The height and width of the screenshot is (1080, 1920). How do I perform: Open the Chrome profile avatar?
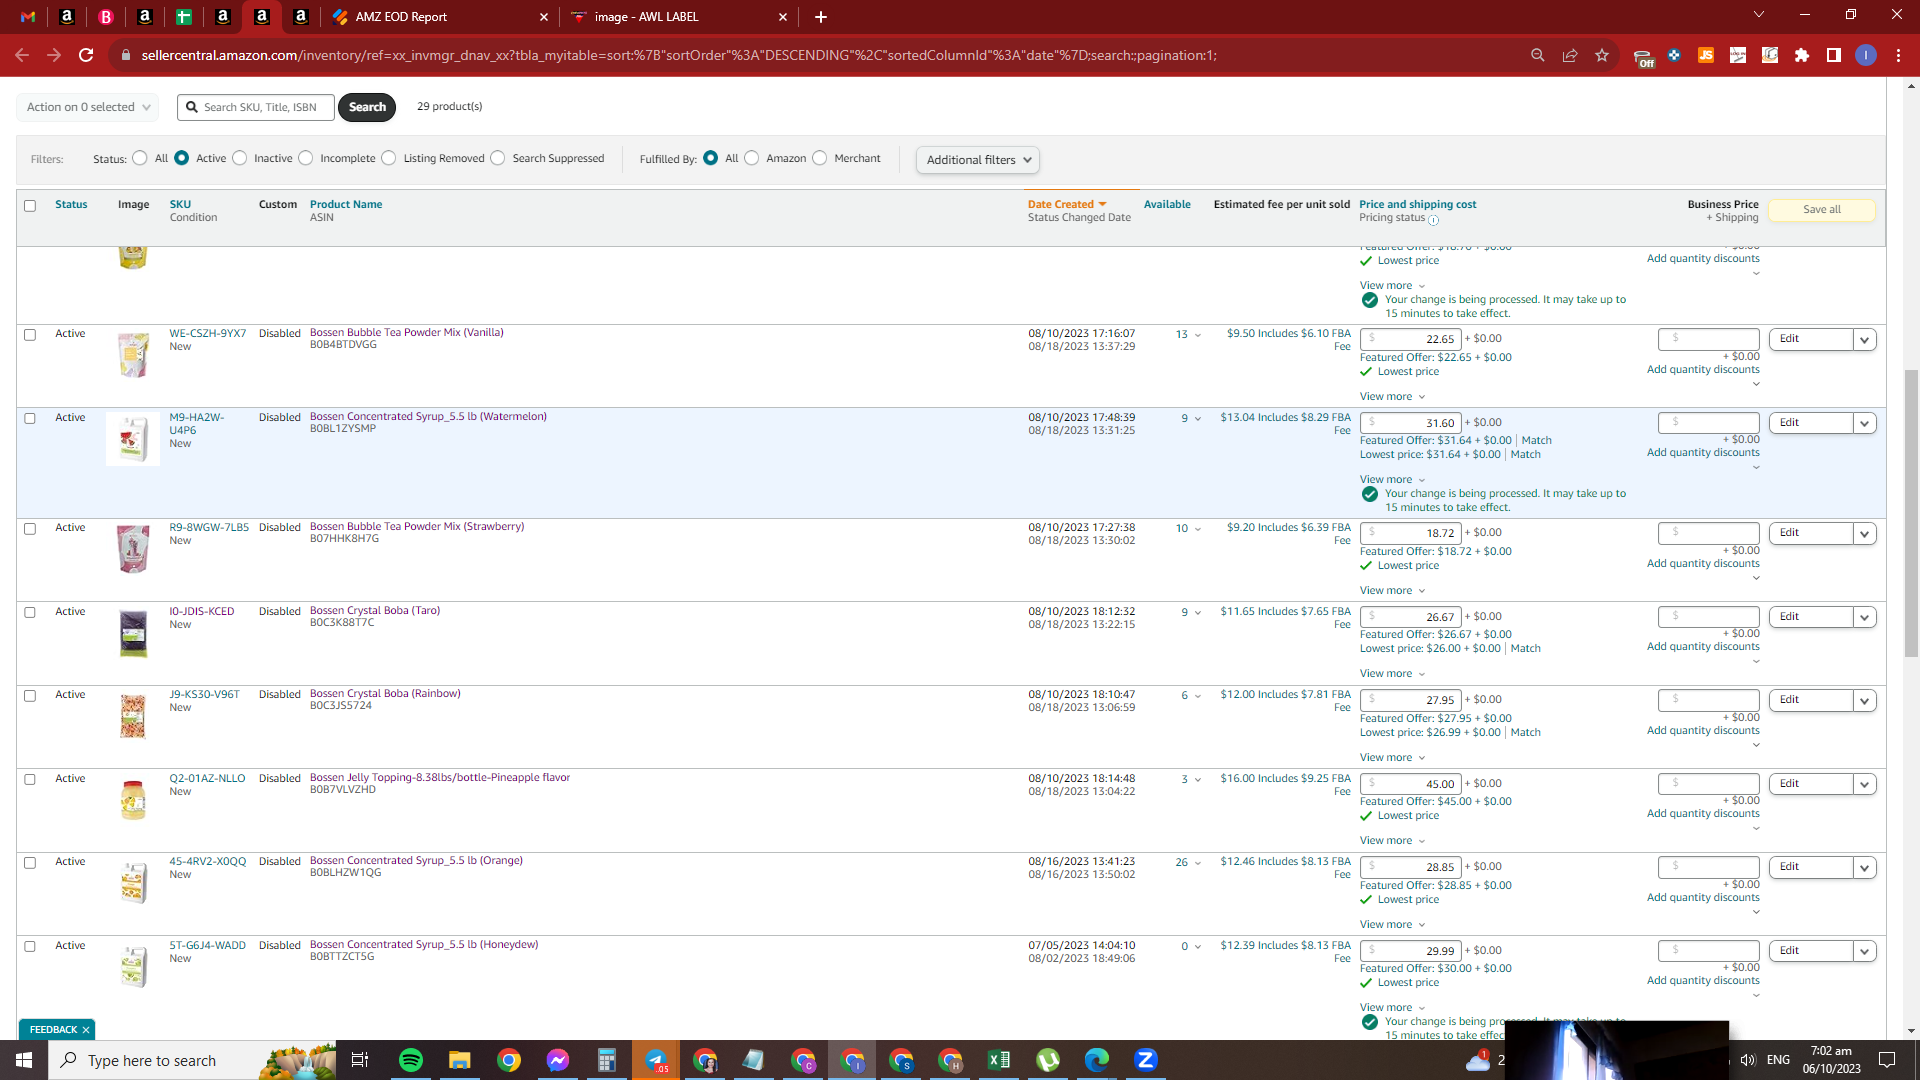[x=1866, y=55]
